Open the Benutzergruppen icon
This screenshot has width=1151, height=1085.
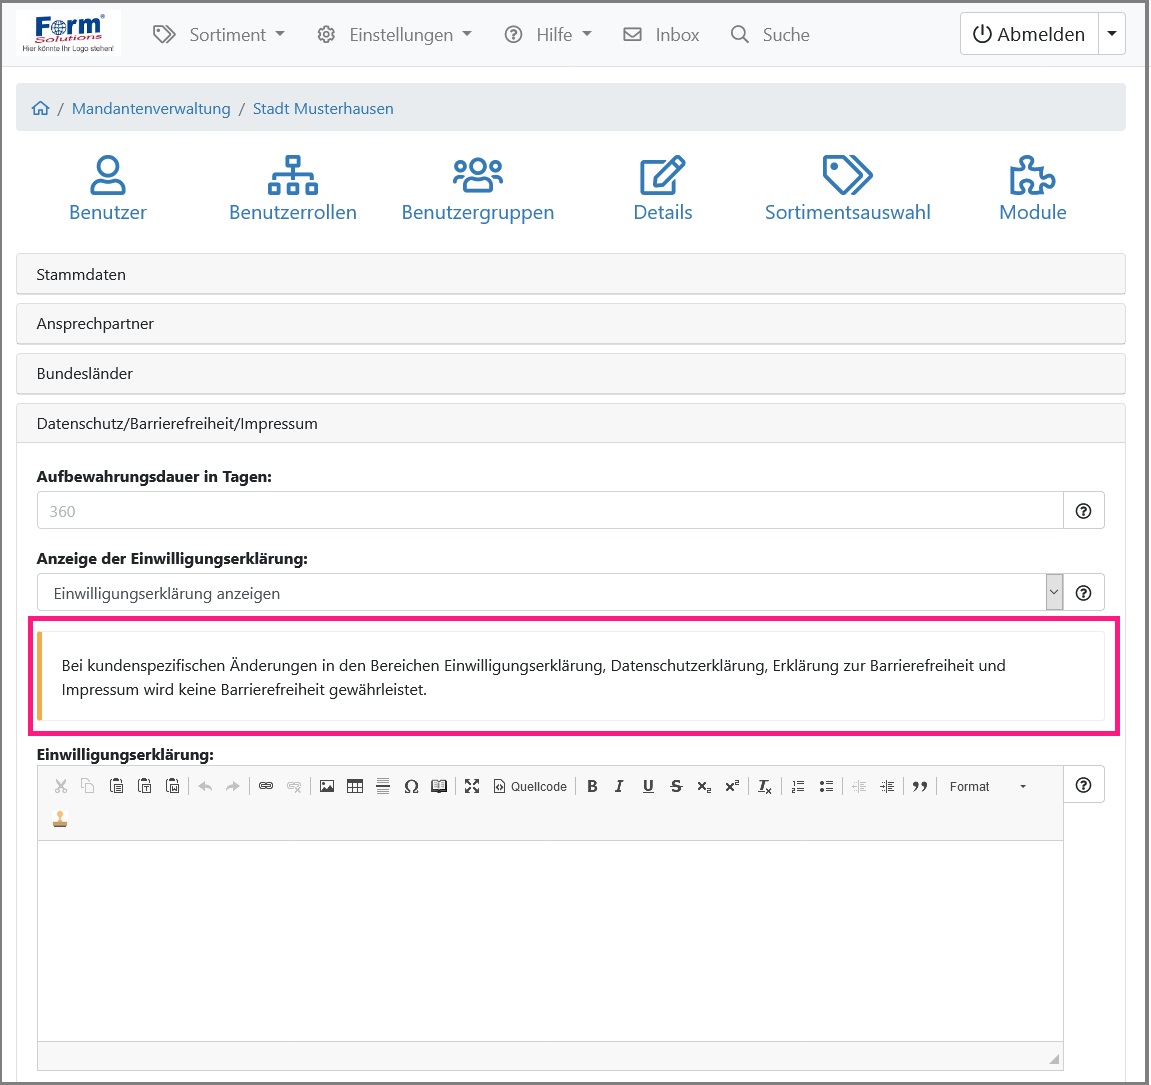(477, 176)
